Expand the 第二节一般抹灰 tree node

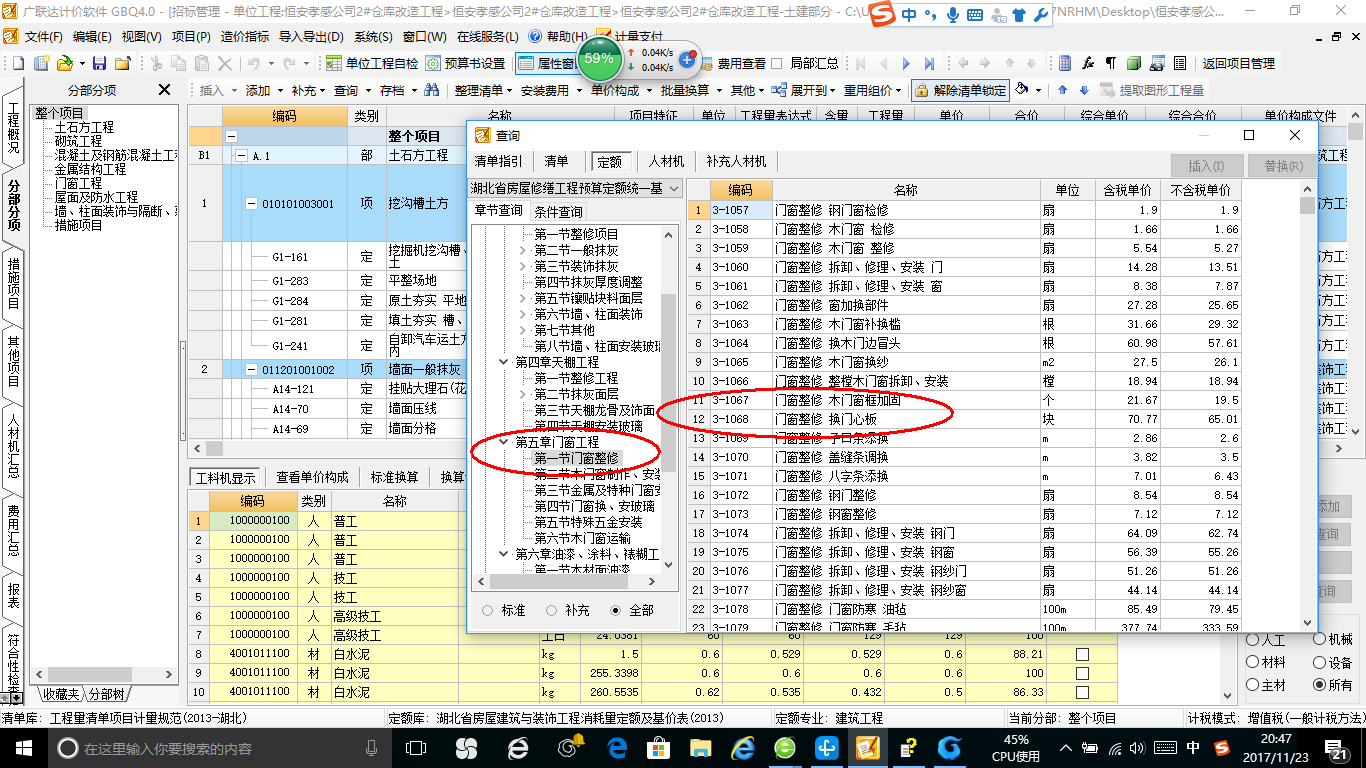(x=523, y=249)
